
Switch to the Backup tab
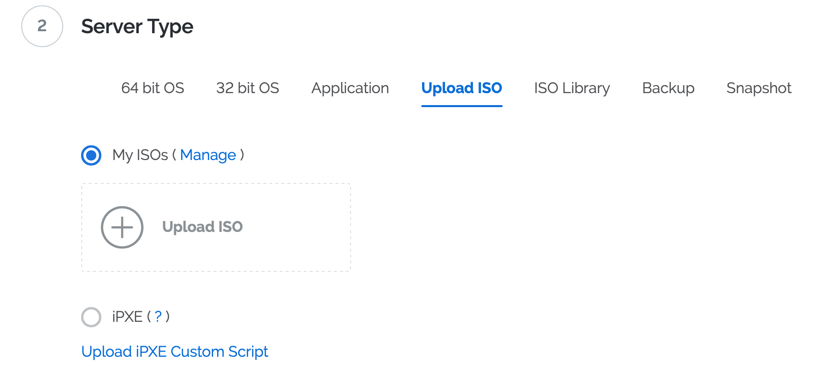tap(668, 88)
